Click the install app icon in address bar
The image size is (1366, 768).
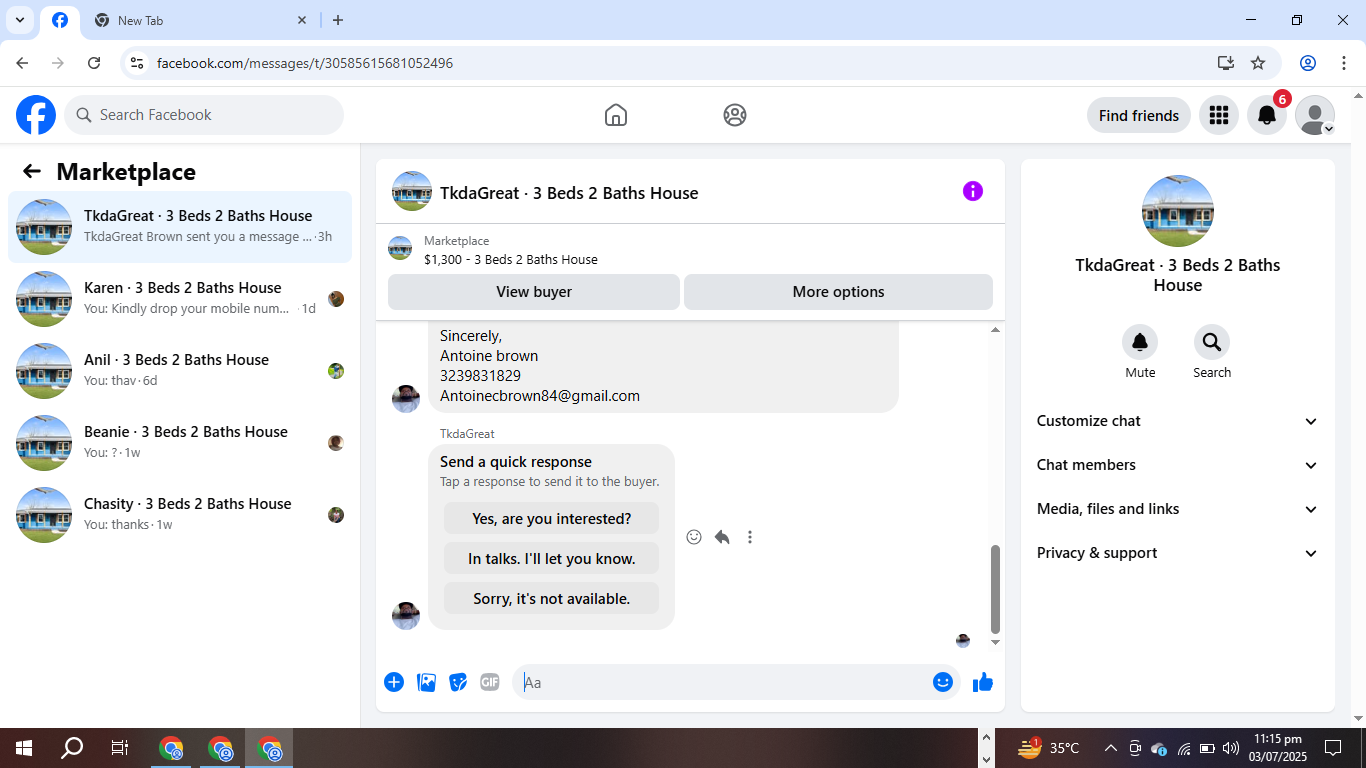coord(1226,63)
